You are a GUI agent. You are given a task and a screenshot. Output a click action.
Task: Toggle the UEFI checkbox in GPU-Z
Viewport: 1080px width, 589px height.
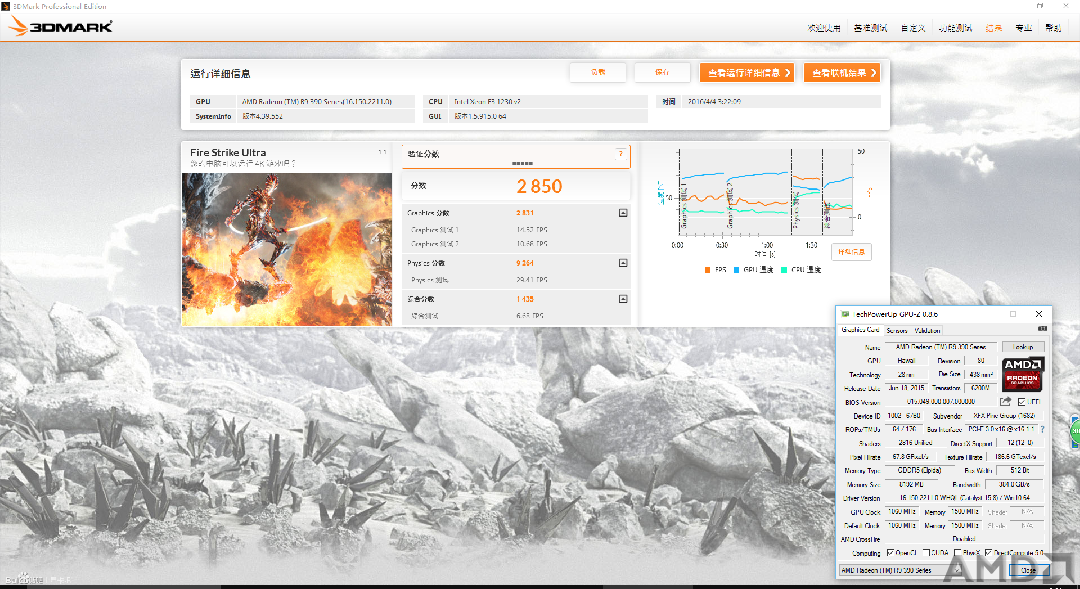[1021, 402]
